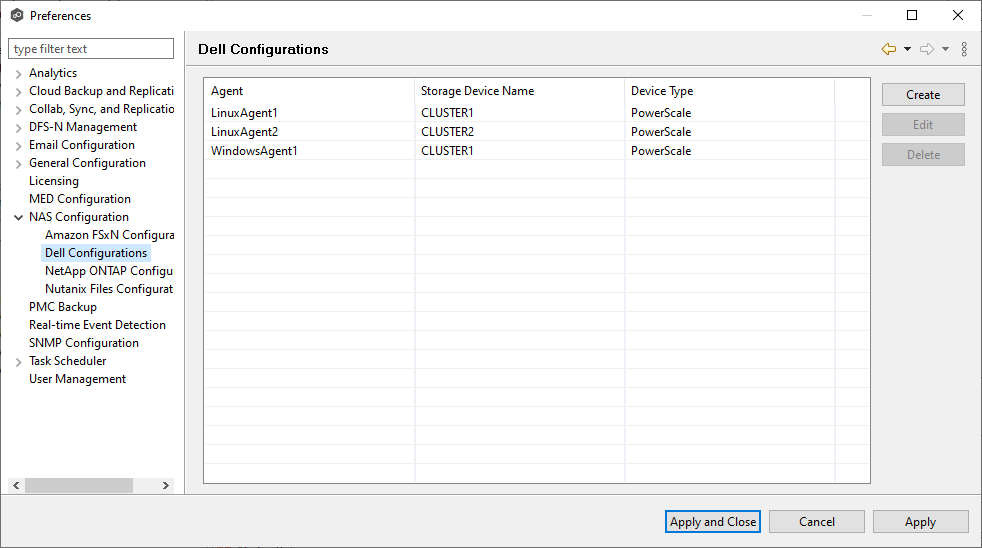Expand the Task Scheduler tree node

19,361
